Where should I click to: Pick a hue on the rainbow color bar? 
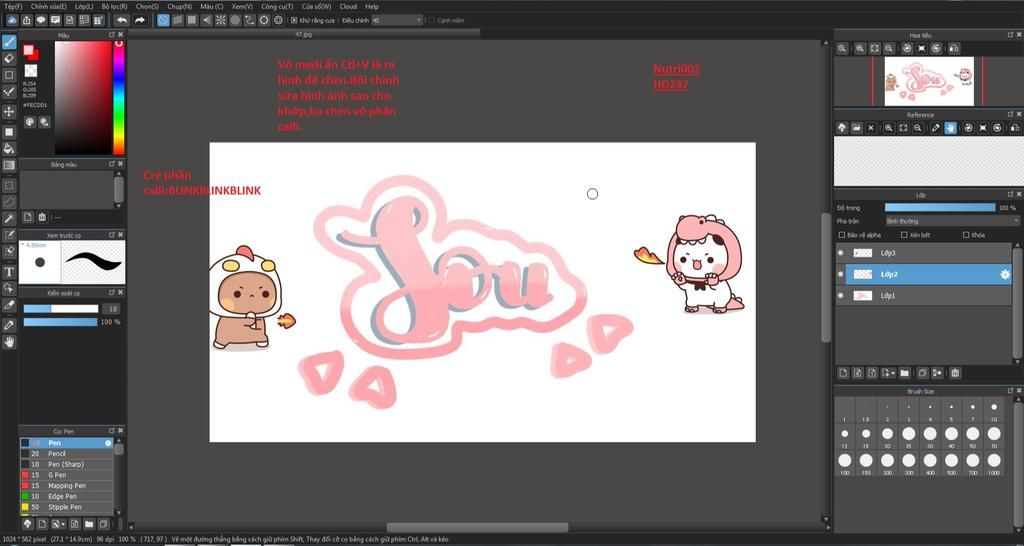(x=119, y=97)
